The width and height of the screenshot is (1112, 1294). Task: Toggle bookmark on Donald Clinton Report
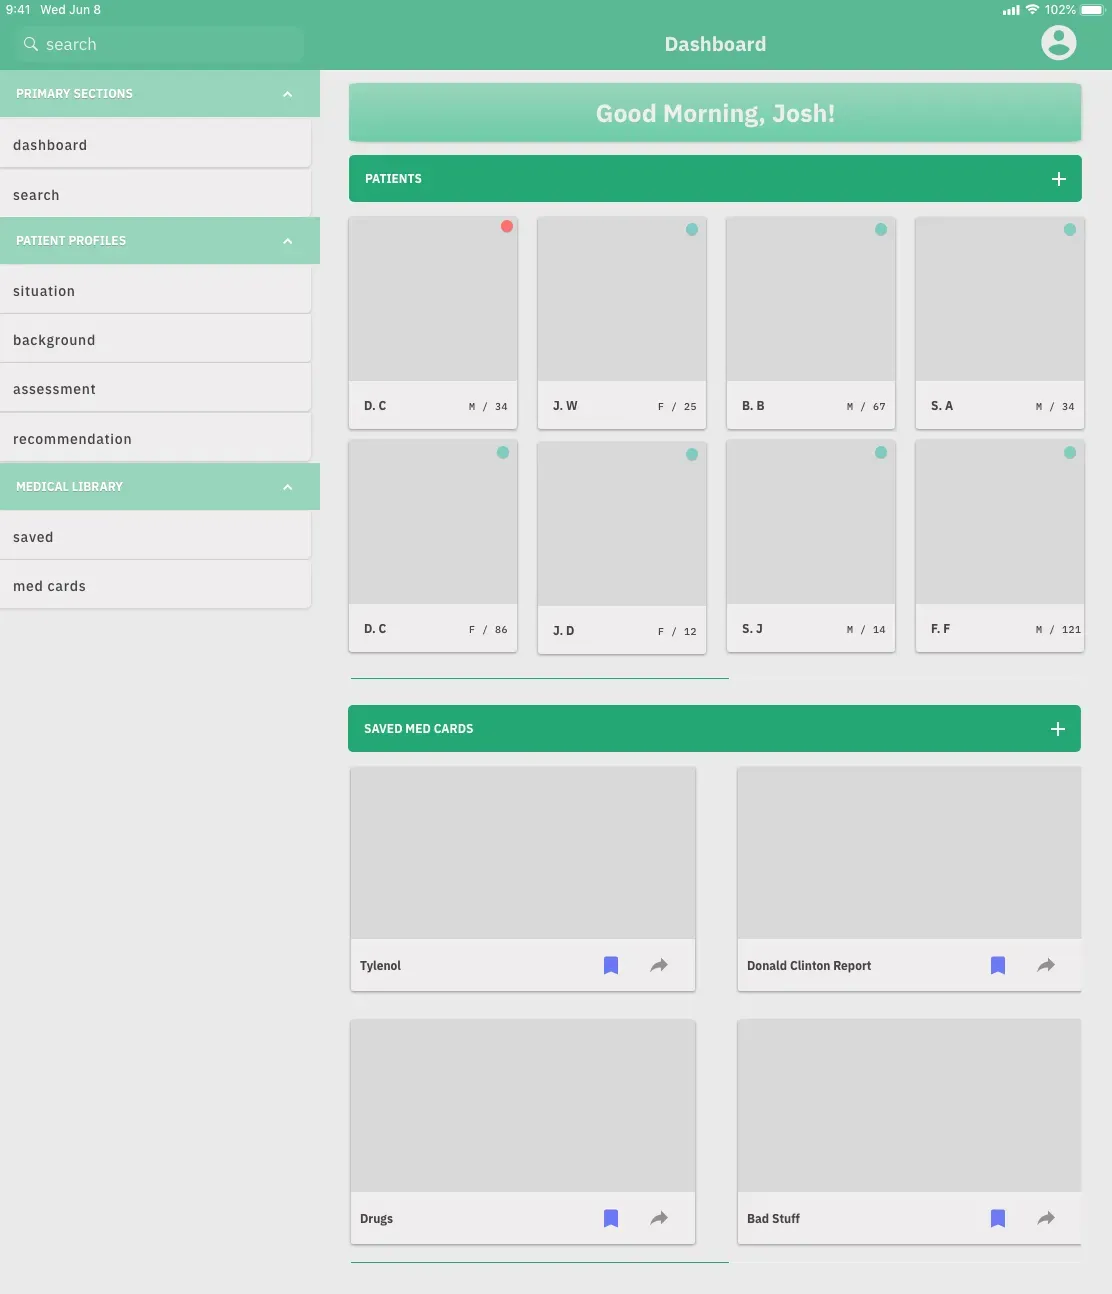998,965
